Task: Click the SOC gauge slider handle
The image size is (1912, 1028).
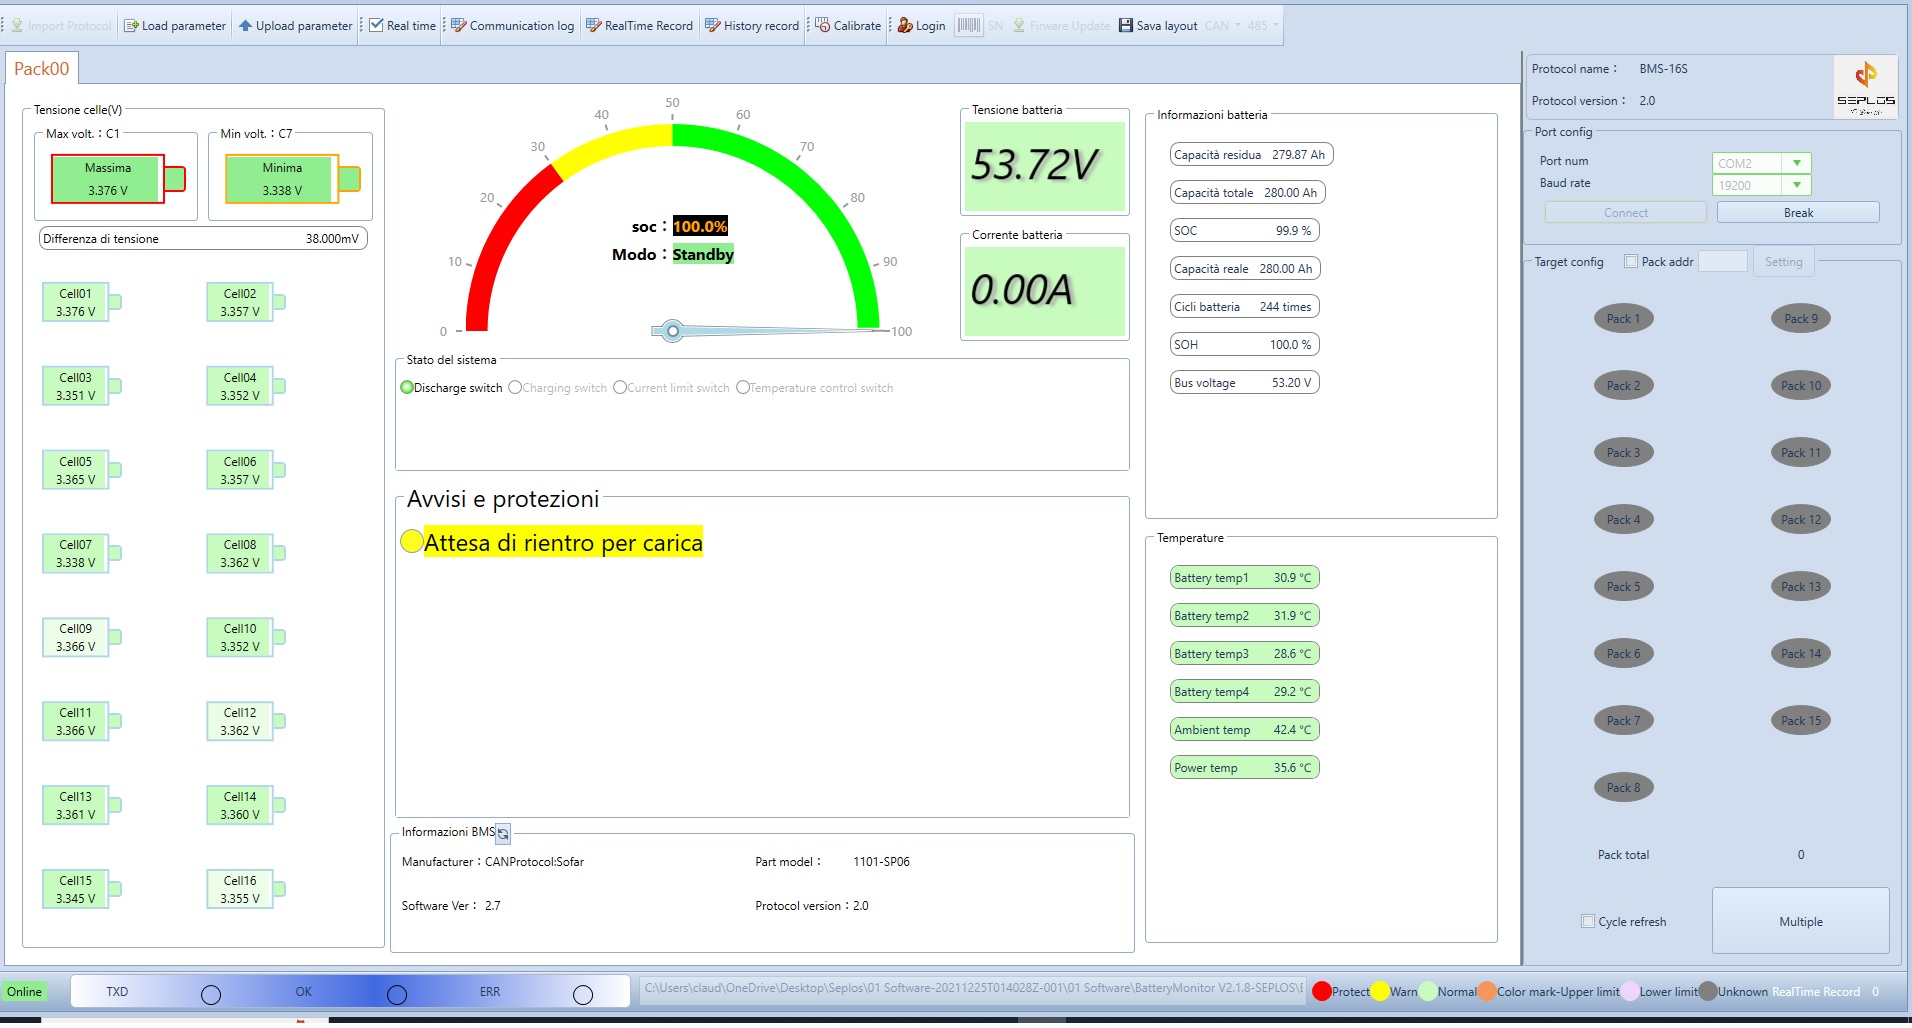Action: tap(672, 331)
